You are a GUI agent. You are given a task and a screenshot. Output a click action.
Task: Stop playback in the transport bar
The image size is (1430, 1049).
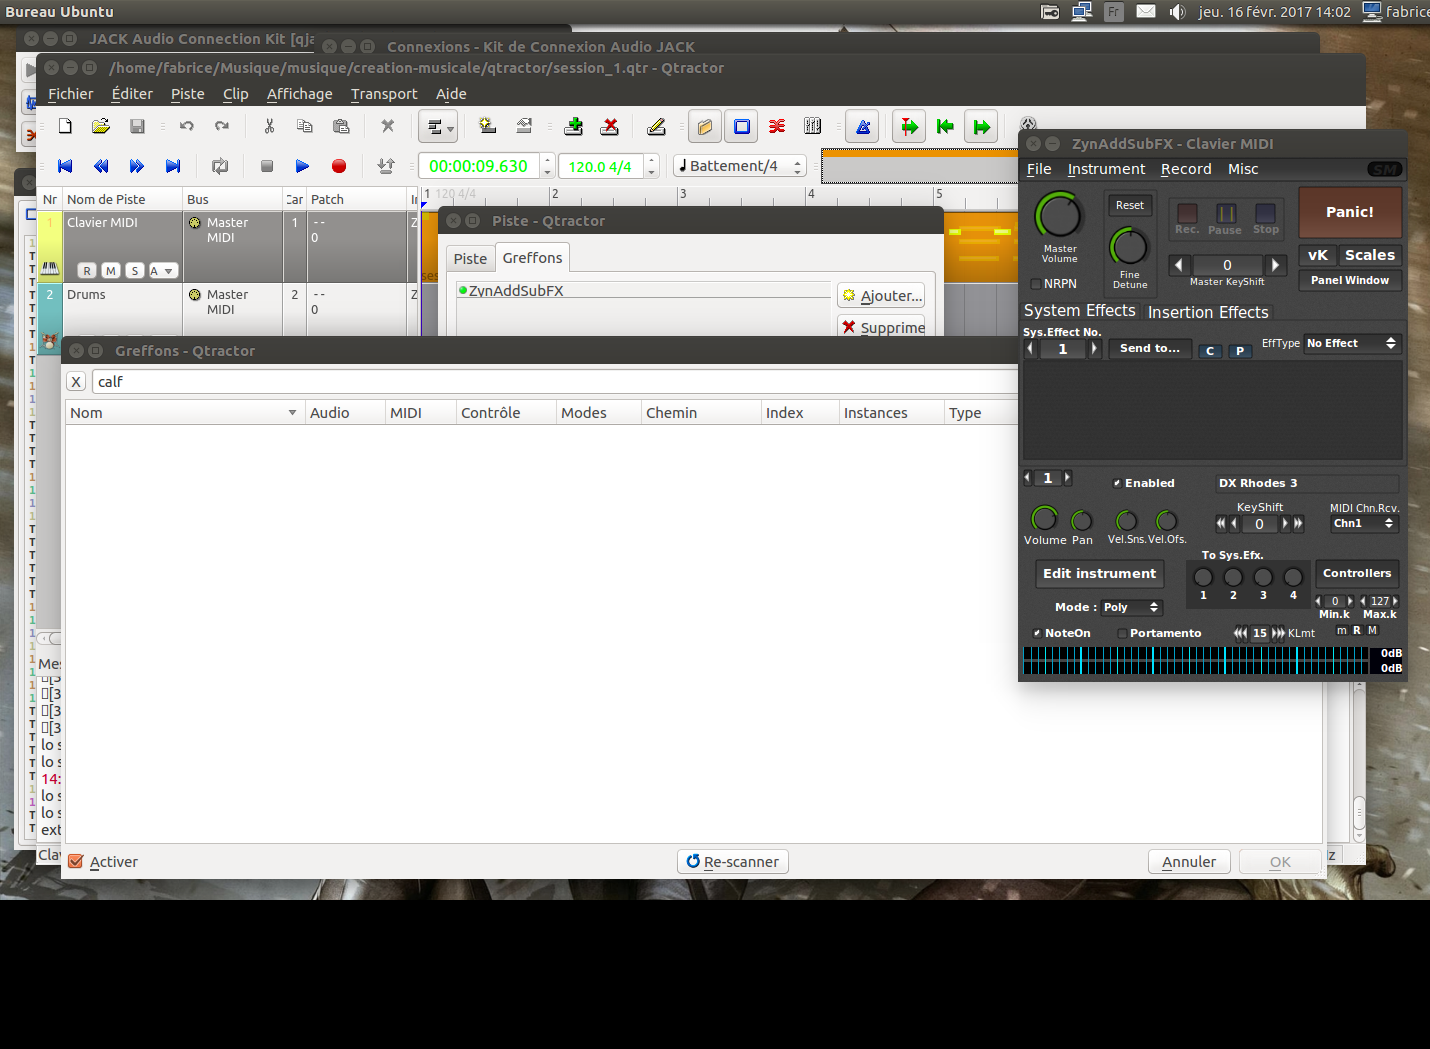tap(267, 166)
